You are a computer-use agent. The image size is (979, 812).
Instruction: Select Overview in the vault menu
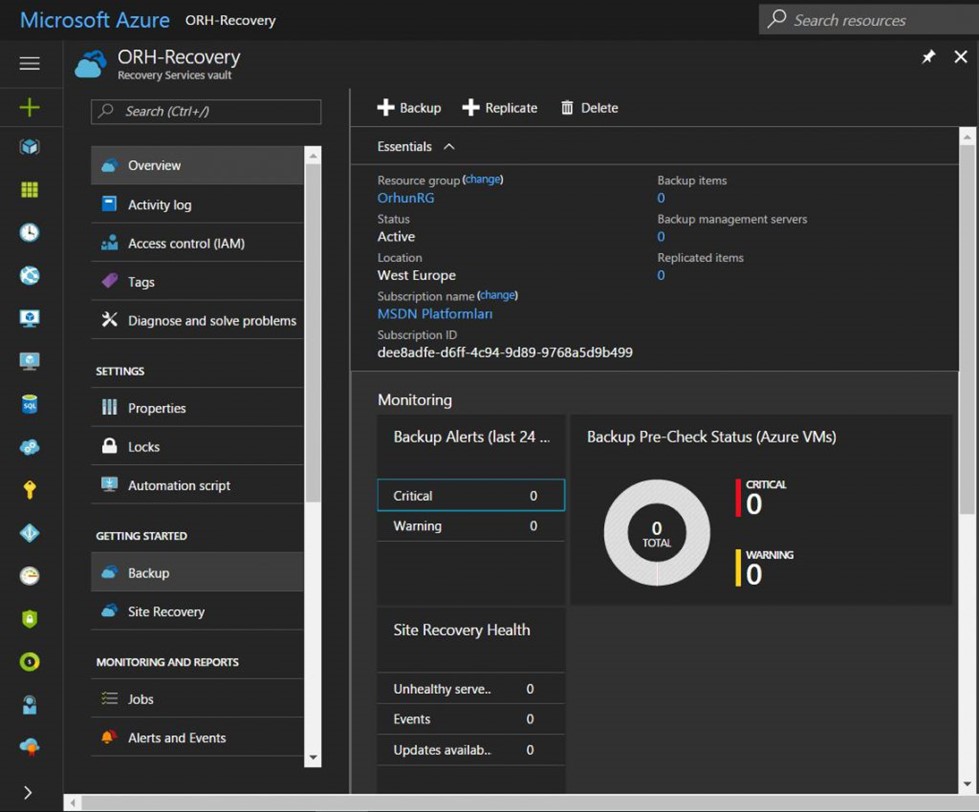(x=197, y=165)
